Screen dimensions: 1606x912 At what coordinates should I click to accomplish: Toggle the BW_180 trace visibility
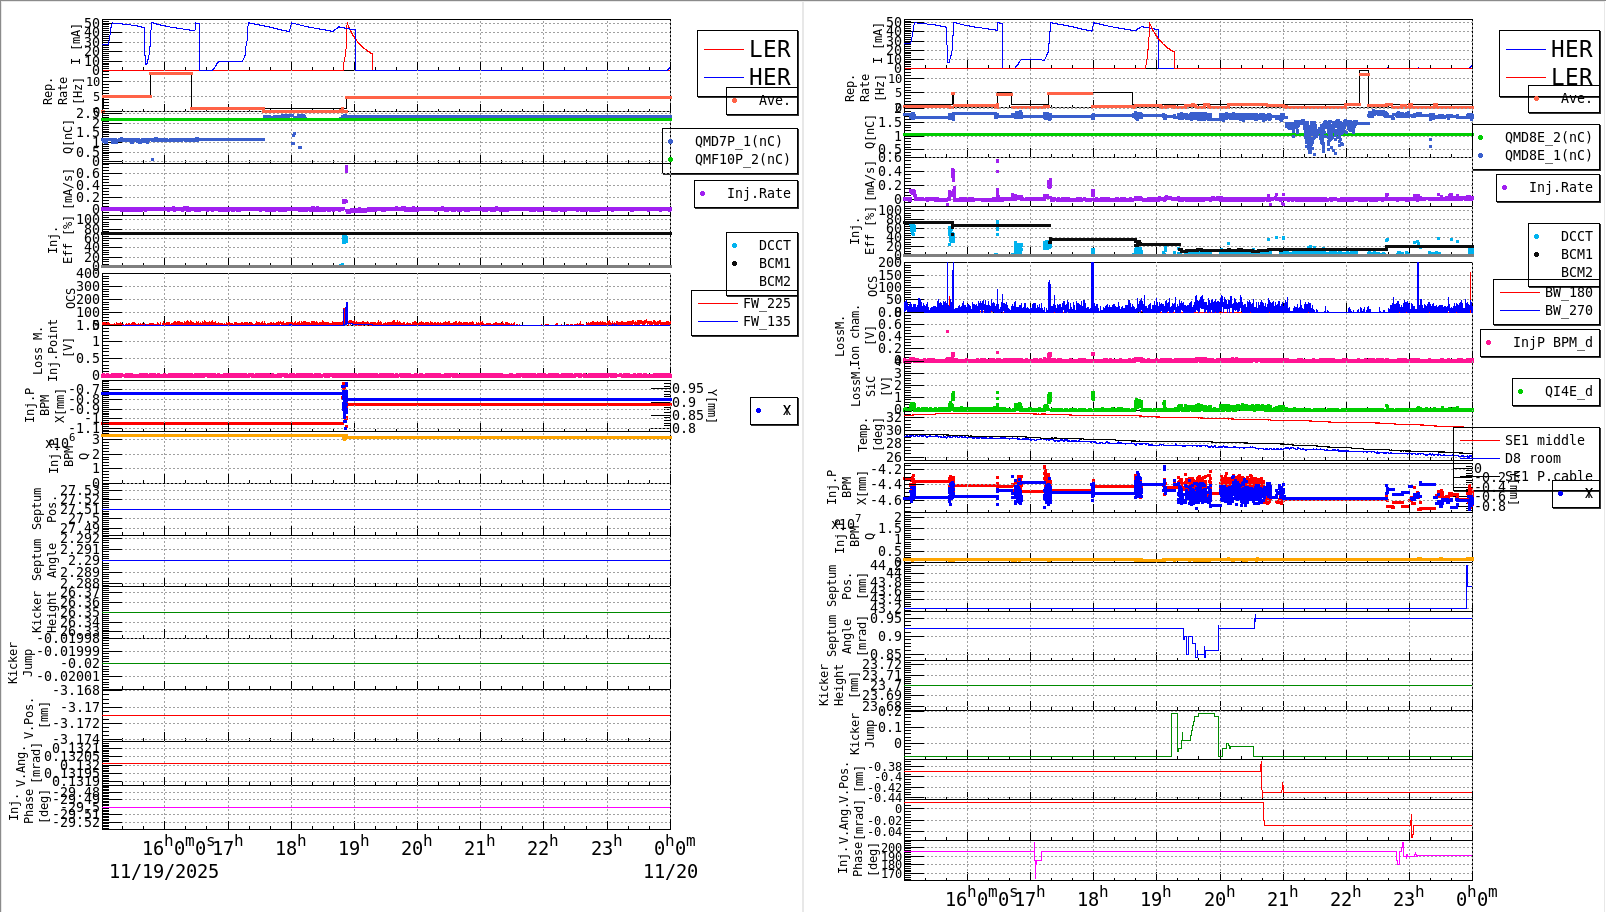pos(1518,291)
